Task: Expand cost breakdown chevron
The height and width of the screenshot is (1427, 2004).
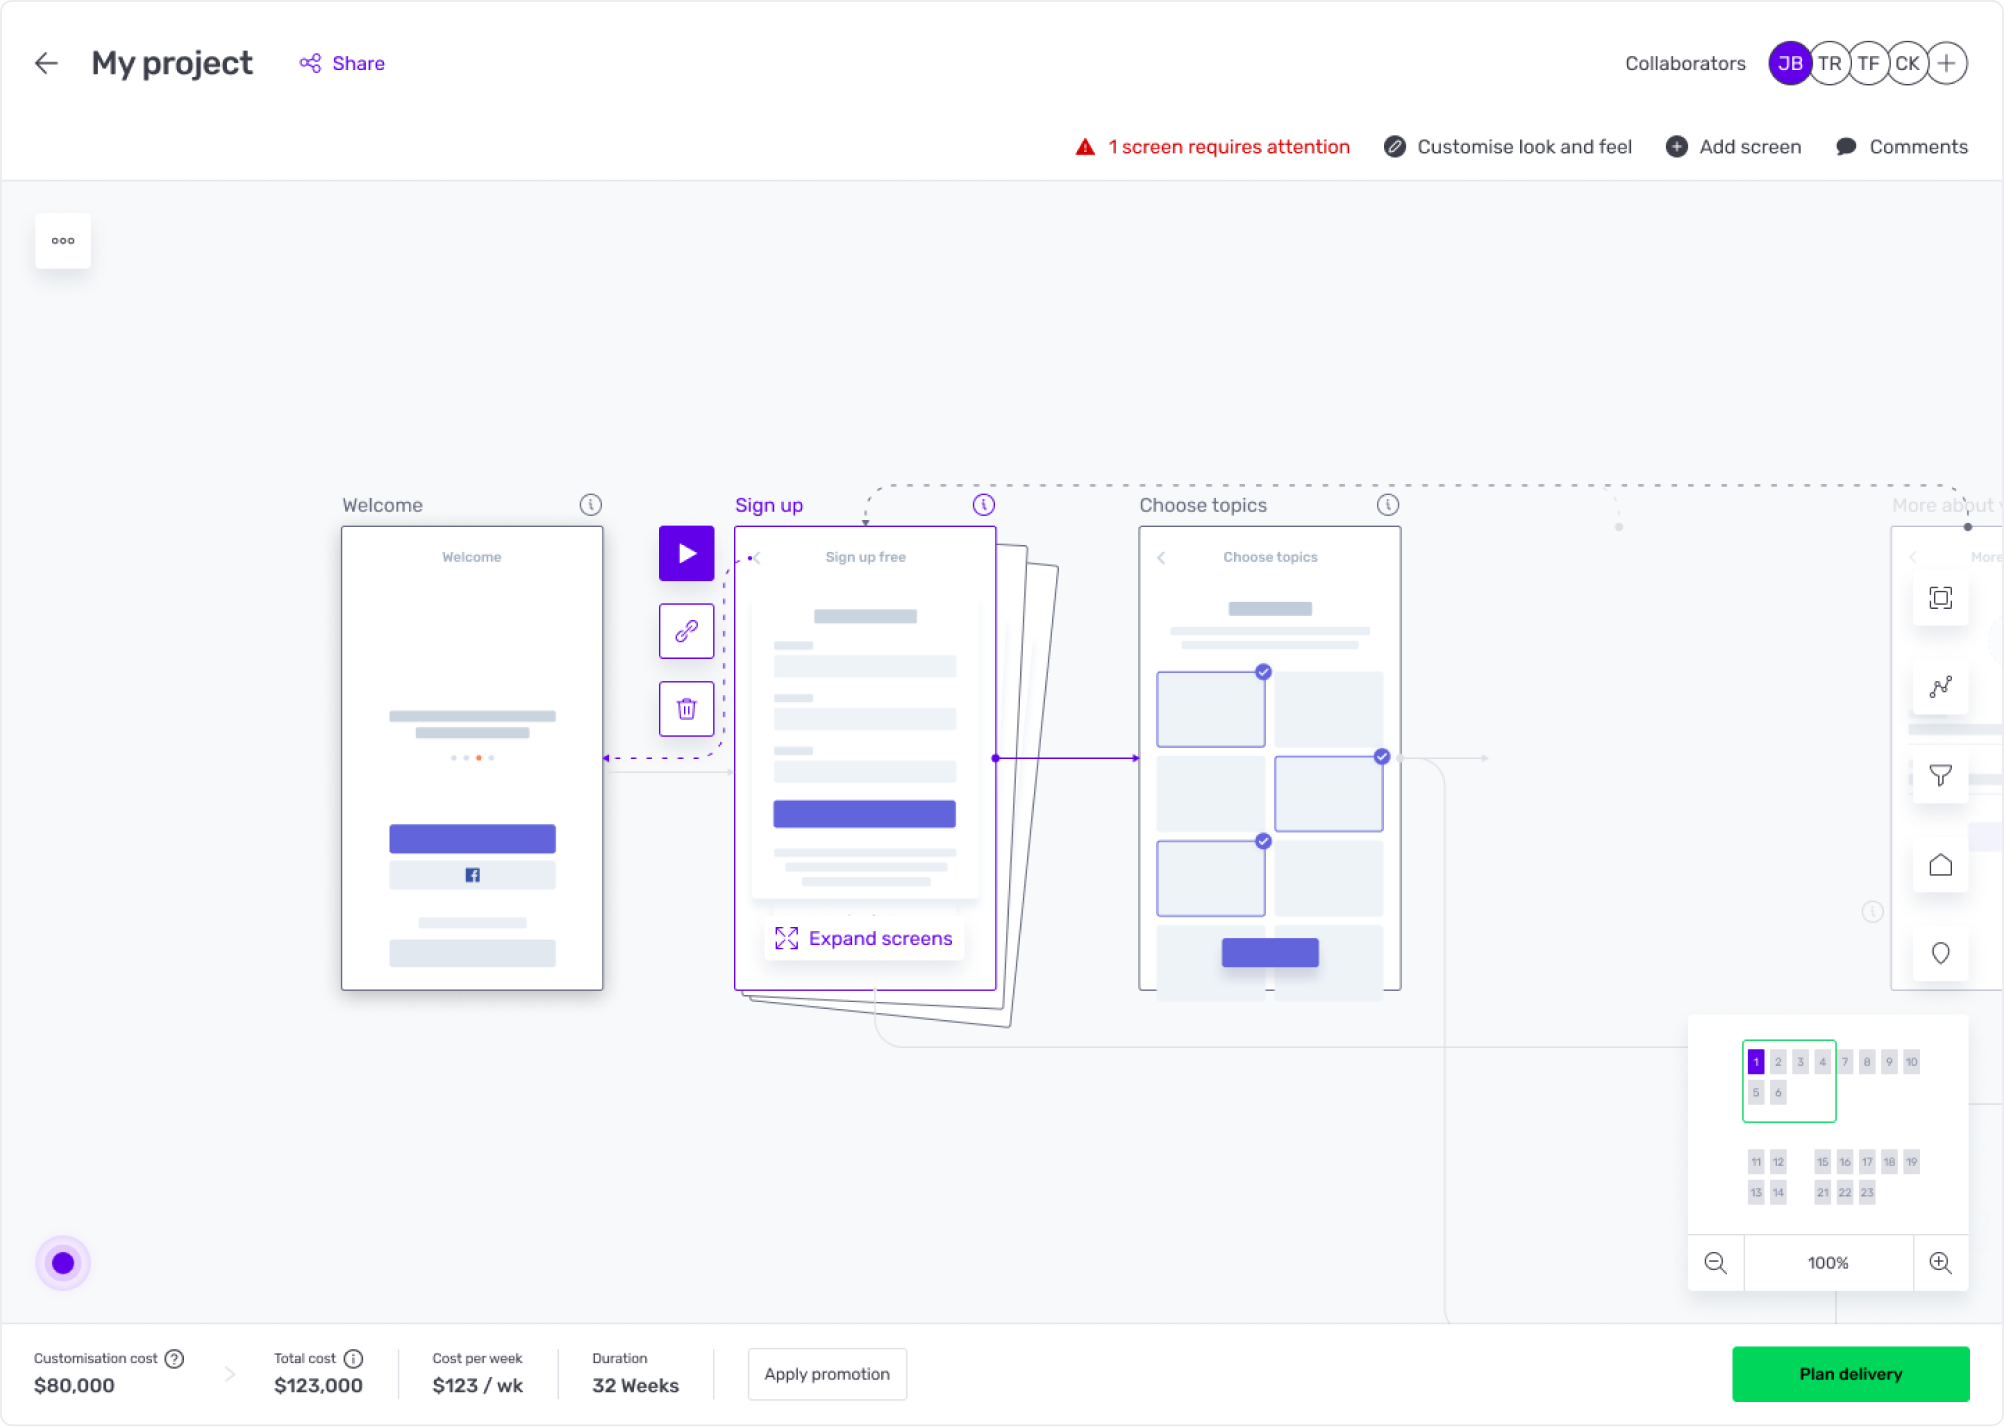Action: click(x=230, y=1374)
